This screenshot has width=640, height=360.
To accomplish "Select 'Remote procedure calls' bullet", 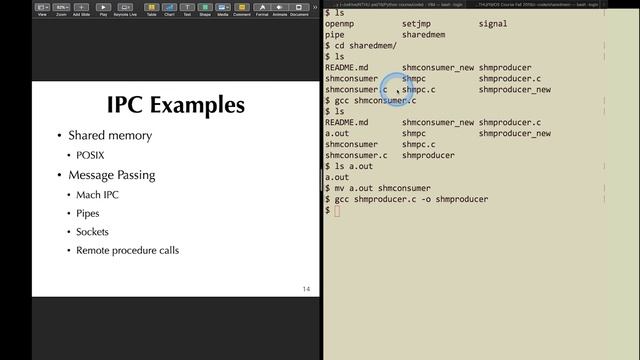I will click(127, 251).
